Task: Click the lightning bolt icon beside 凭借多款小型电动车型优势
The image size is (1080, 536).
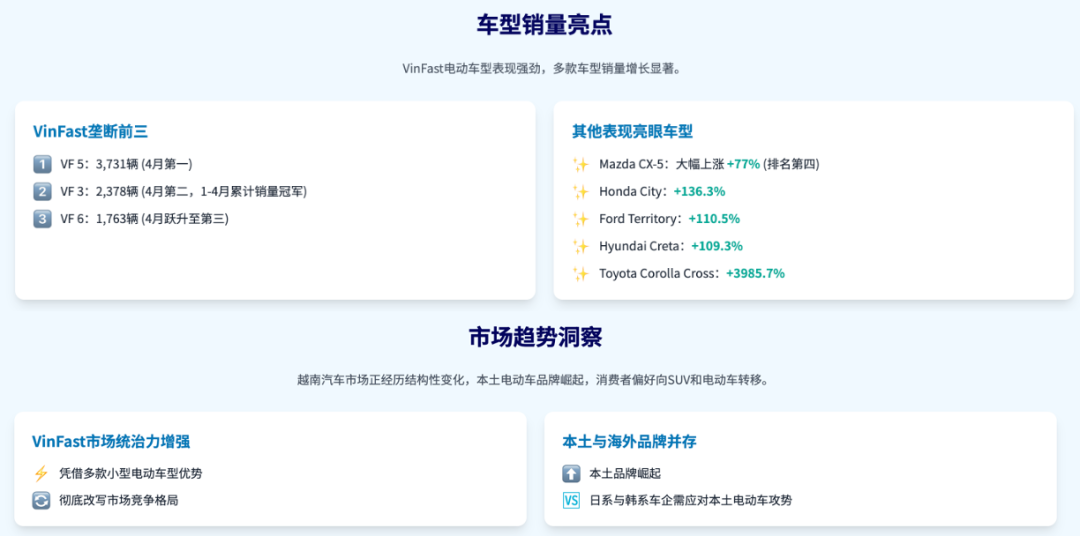Action: tap(41, 473)
